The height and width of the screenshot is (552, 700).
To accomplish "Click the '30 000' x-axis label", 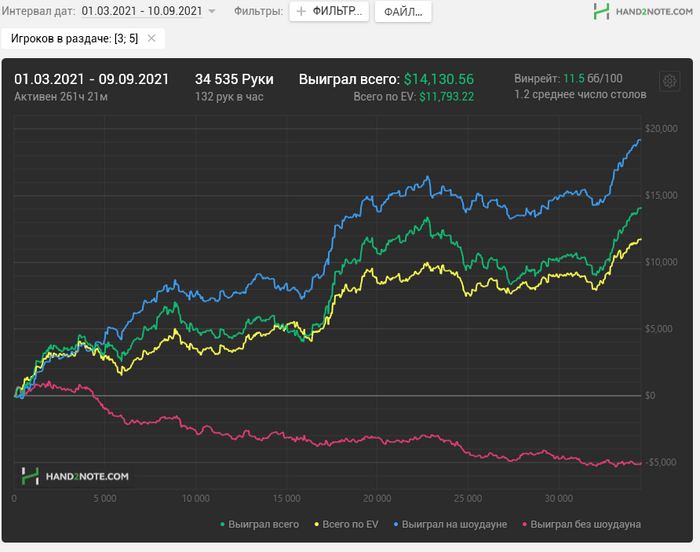I will [558, 498].
